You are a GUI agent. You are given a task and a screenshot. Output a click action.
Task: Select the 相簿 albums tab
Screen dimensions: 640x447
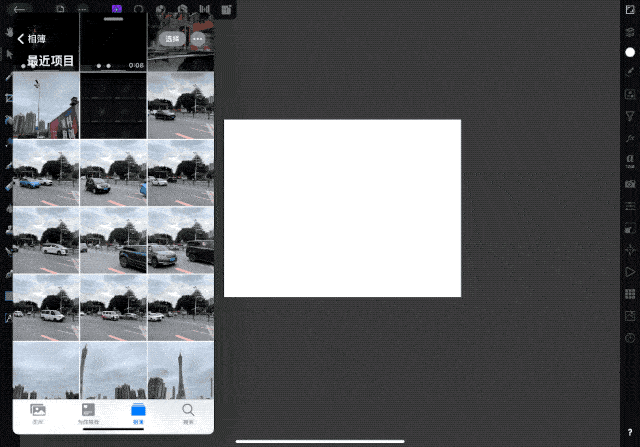click(138, 413)
